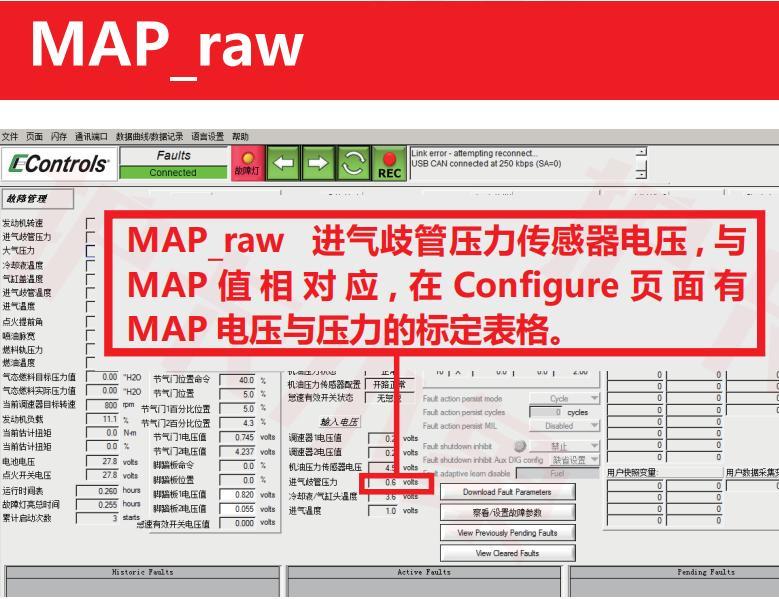
Task: Open the Fault shutdown inhibit dropdown
Action: 566,446
